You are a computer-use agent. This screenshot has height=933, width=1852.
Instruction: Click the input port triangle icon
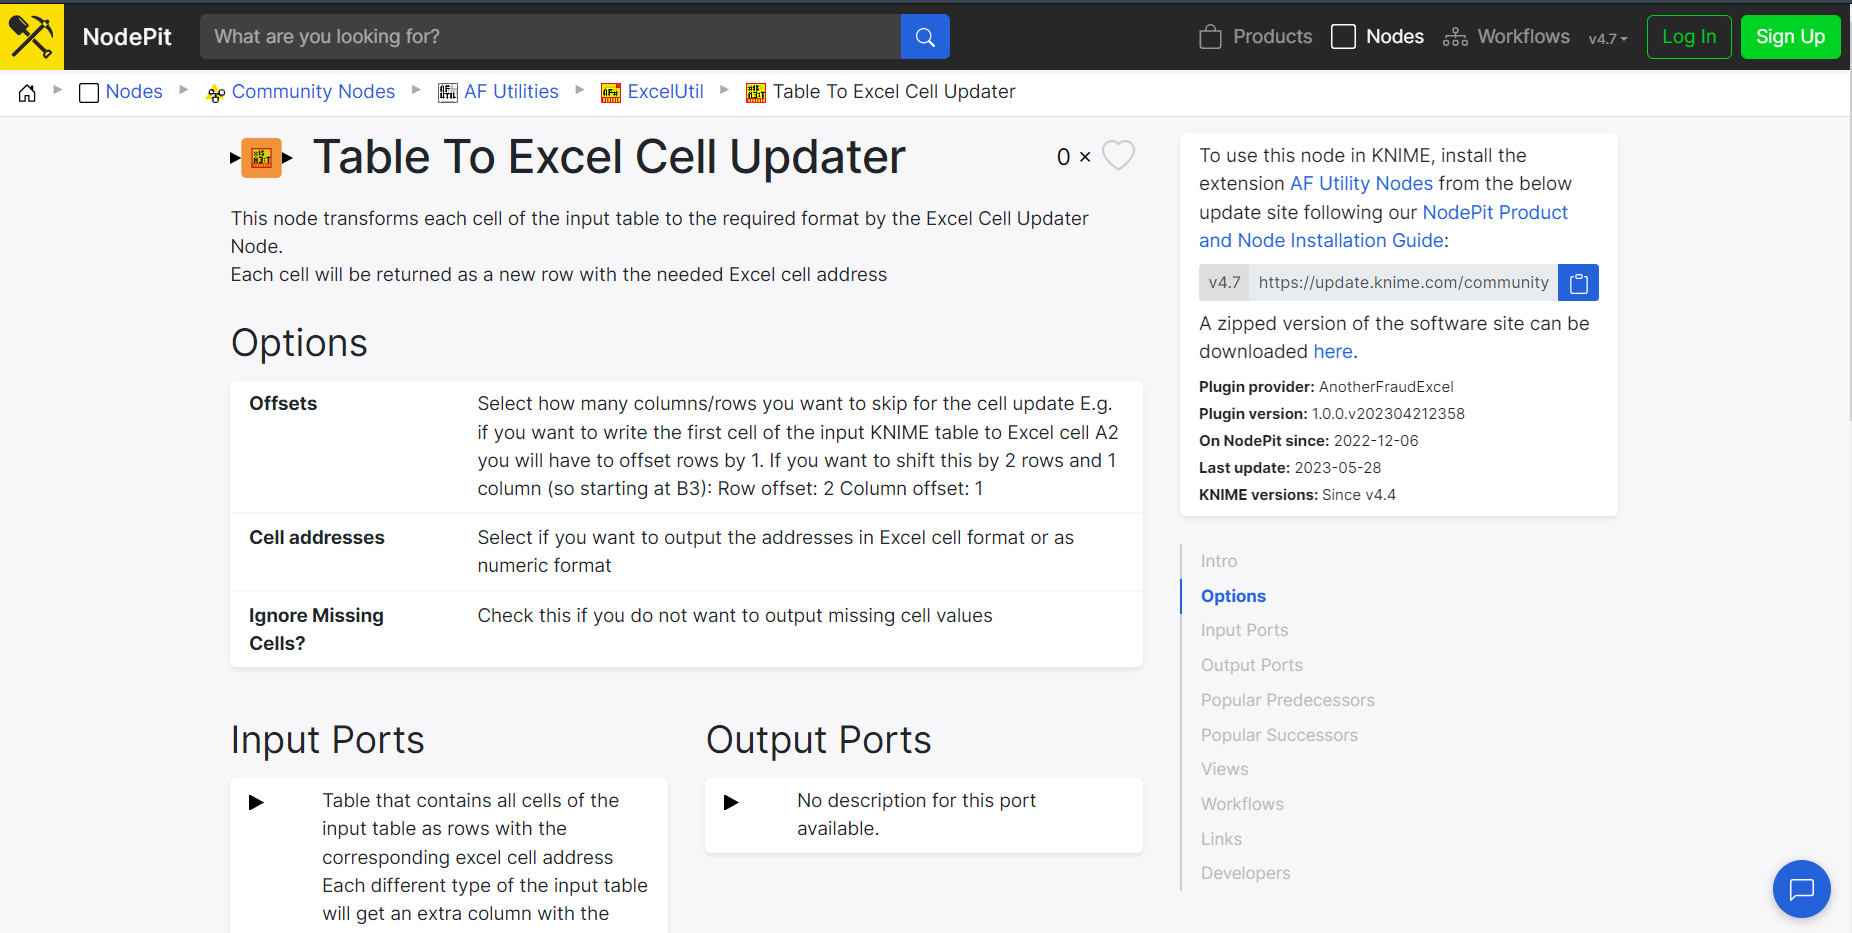256,802
